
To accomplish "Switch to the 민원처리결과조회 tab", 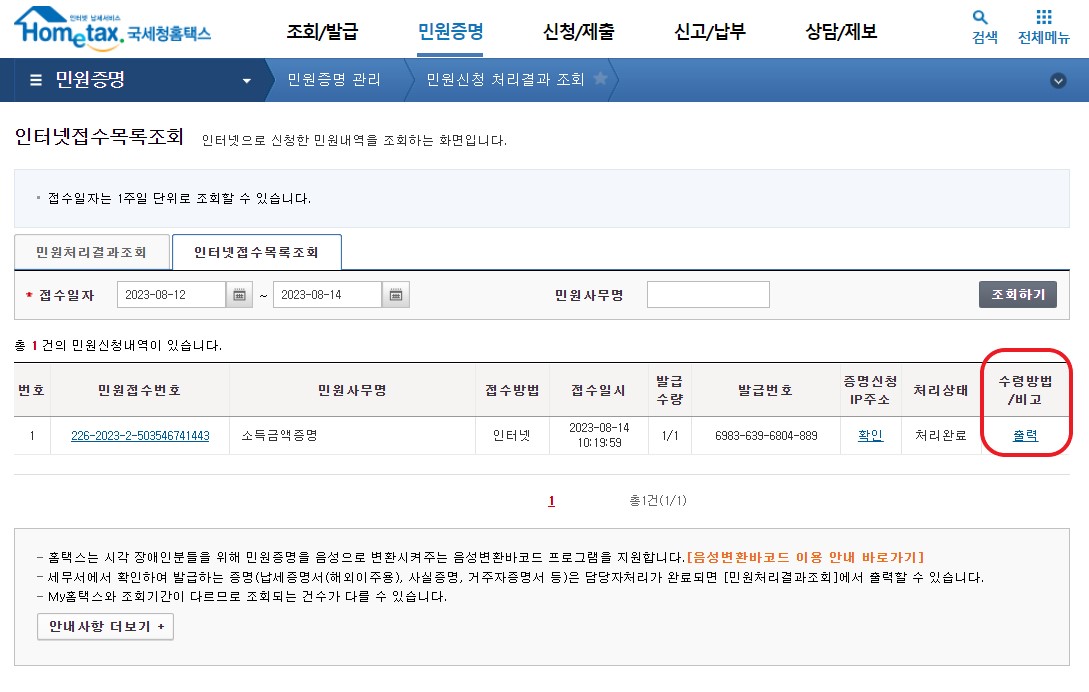I will click(90, 252).
